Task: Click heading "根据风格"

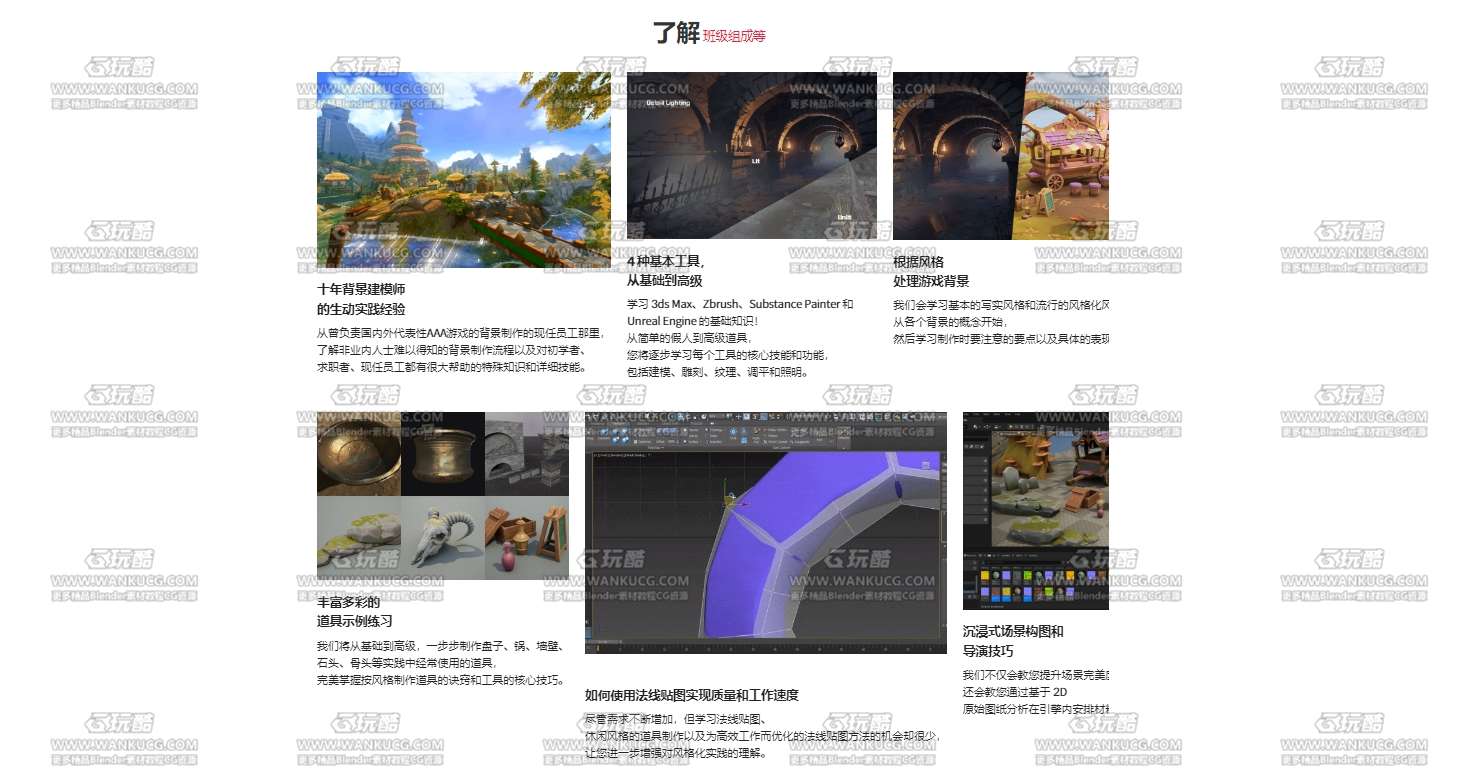Action: [x=918, y=262]
